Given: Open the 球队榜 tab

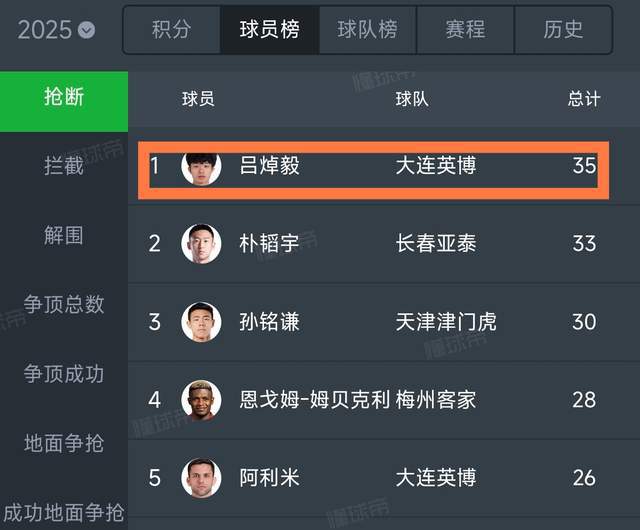Looking at the screenshot, I should pyautogui.click(x=367, y=29).
